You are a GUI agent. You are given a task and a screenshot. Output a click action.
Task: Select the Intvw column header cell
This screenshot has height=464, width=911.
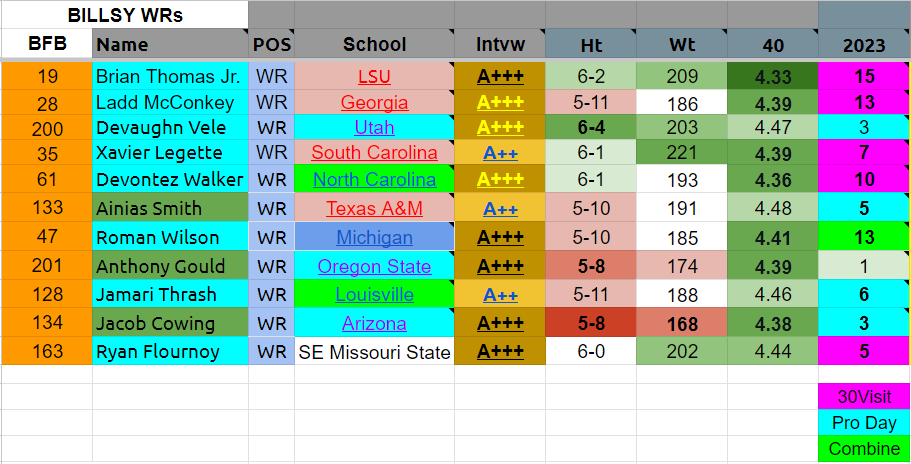(x=500, y=44)
